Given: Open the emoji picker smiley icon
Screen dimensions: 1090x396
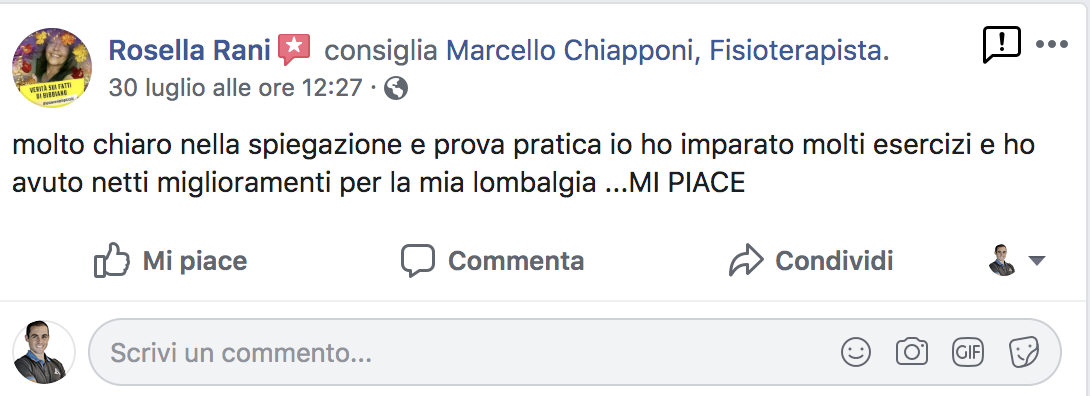Looking at the screenshot, I should point(856,352).
